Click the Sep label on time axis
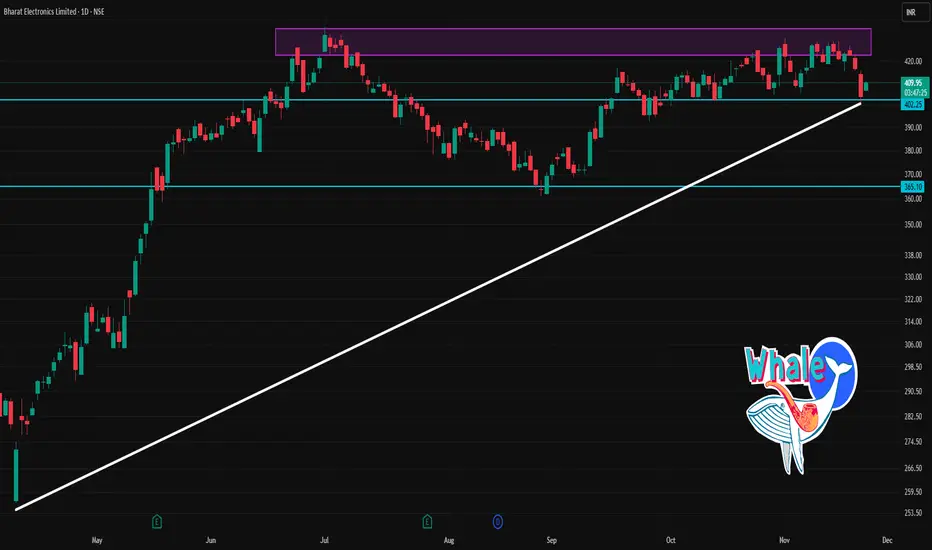932x550 pixels. pyautogui.click(x=552, y=540)
